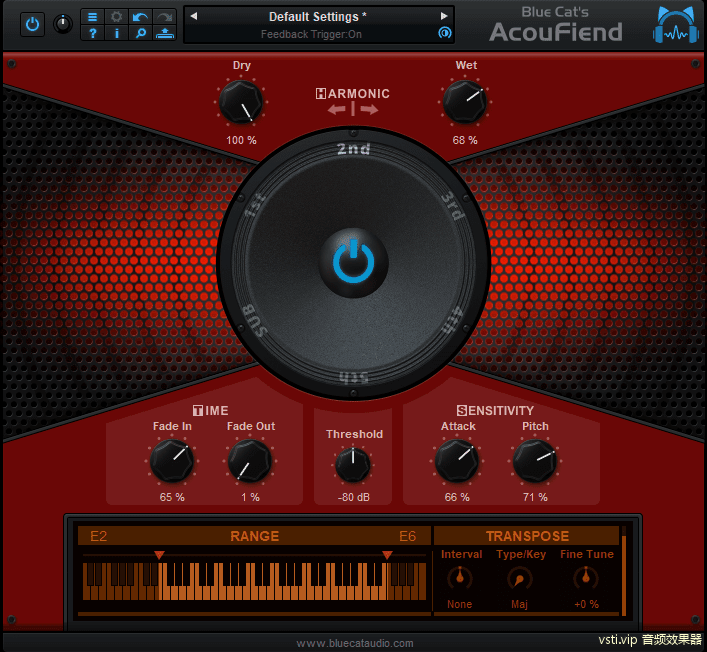
Task: Click the Pitch sensitivity knob
Action: pos(535,462)
